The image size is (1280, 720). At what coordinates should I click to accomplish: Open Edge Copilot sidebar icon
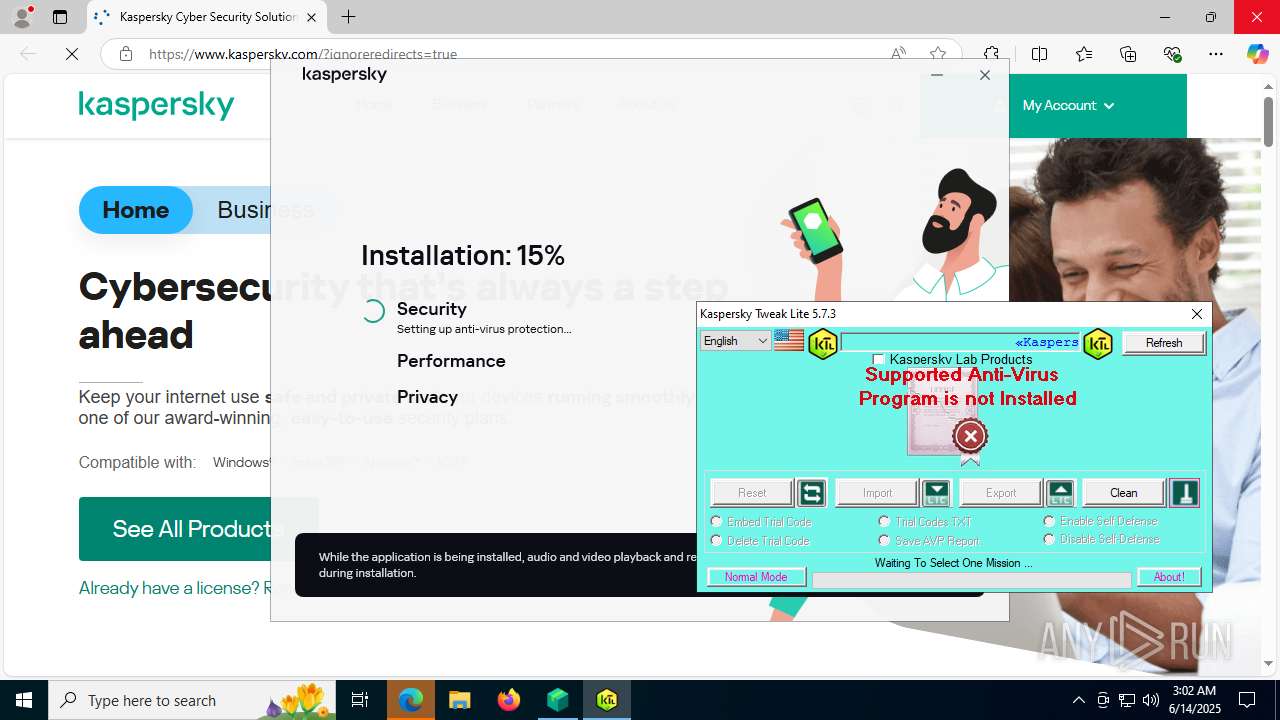(1257, 54)
